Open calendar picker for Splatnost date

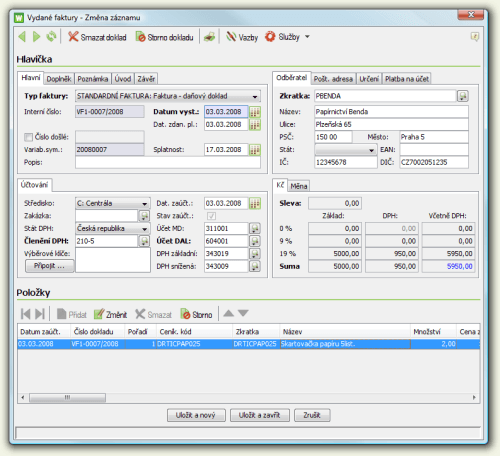(x=255, y=150)
